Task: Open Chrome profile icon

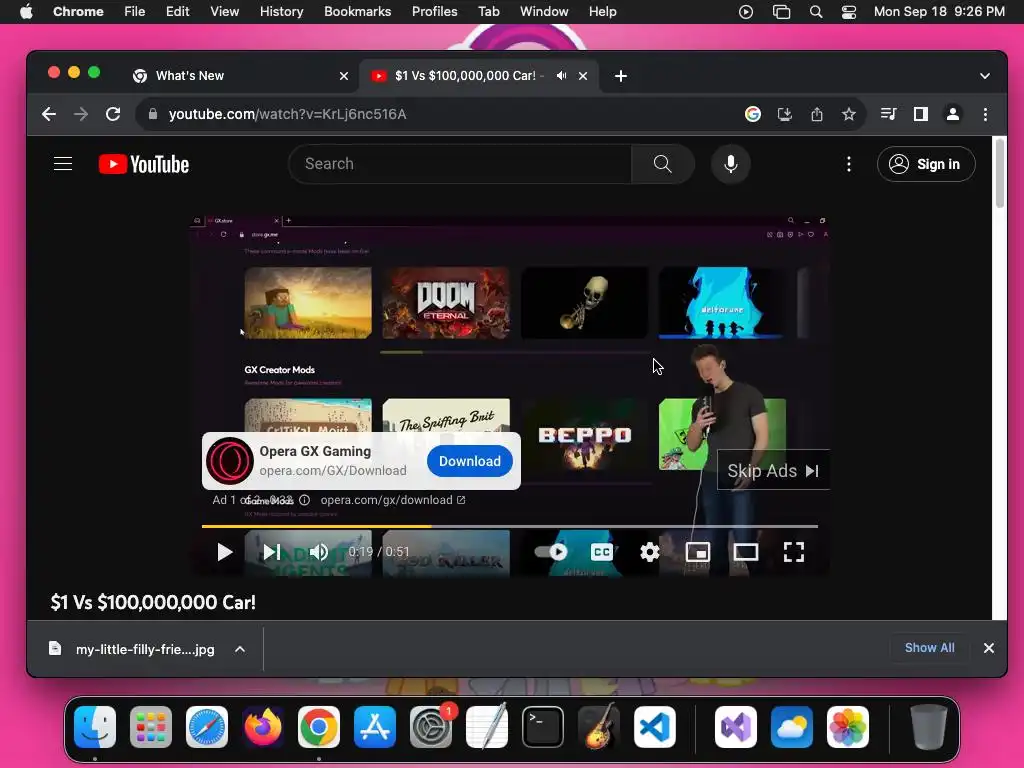Action: click(x=953, y=114)
